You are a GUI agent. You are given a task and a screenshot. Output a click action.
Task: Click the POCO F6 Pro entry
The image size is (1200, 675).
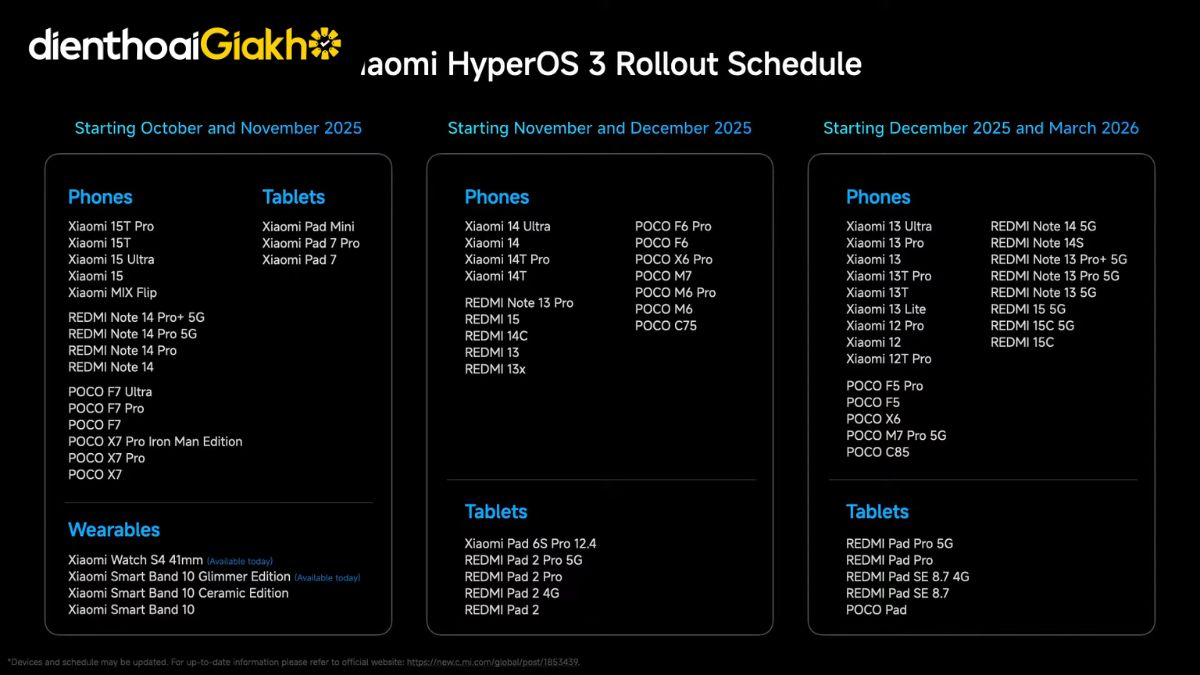coord(673,227)
